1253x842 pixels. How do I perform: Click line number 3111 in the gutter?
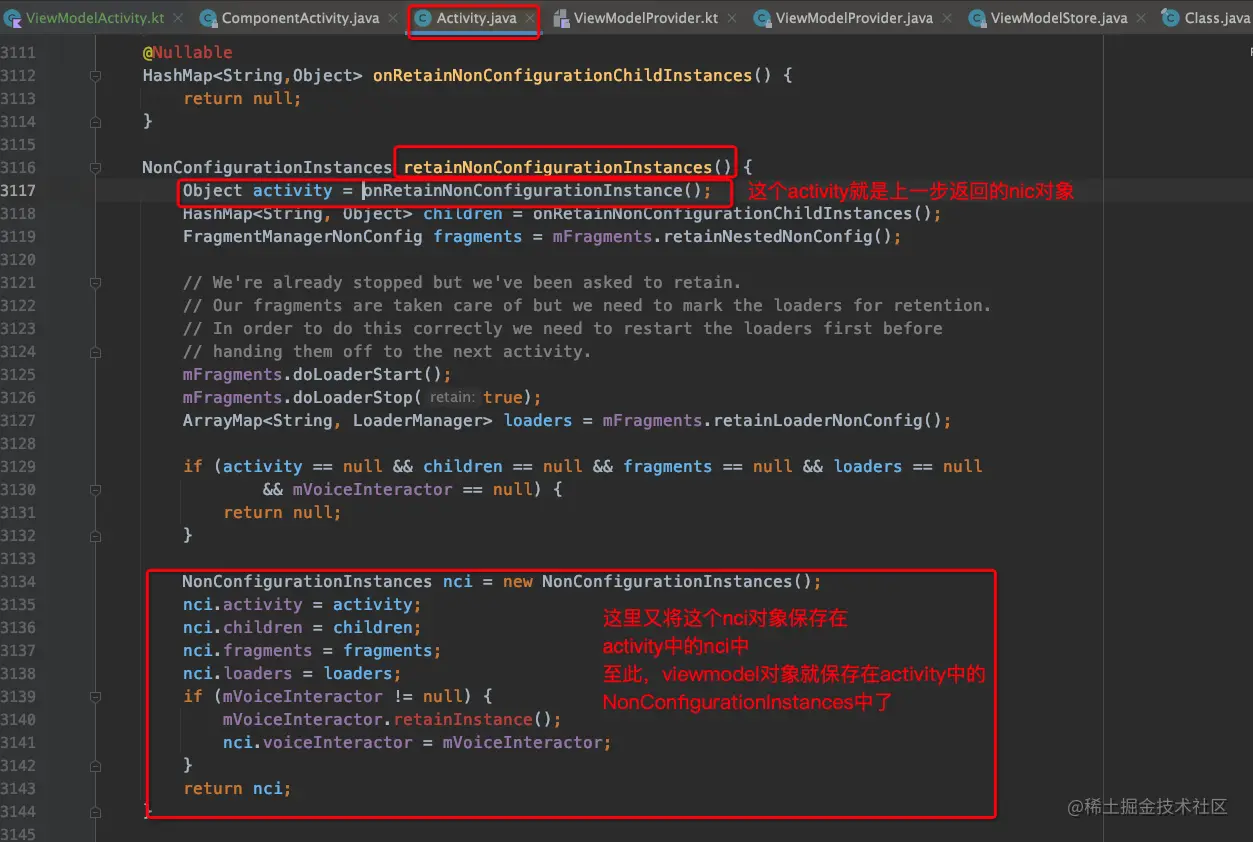(18, 52)
